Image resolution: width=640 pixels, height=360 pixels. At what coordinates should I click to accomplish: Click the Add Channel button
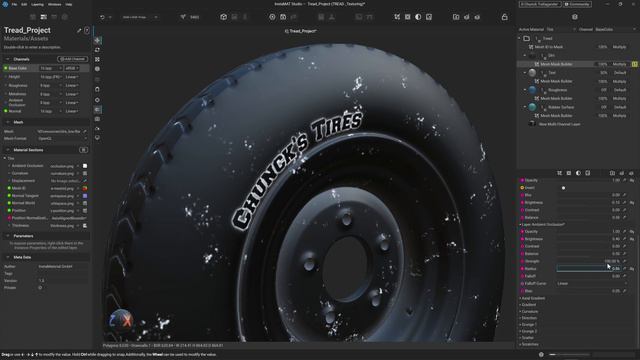[72, 59]
